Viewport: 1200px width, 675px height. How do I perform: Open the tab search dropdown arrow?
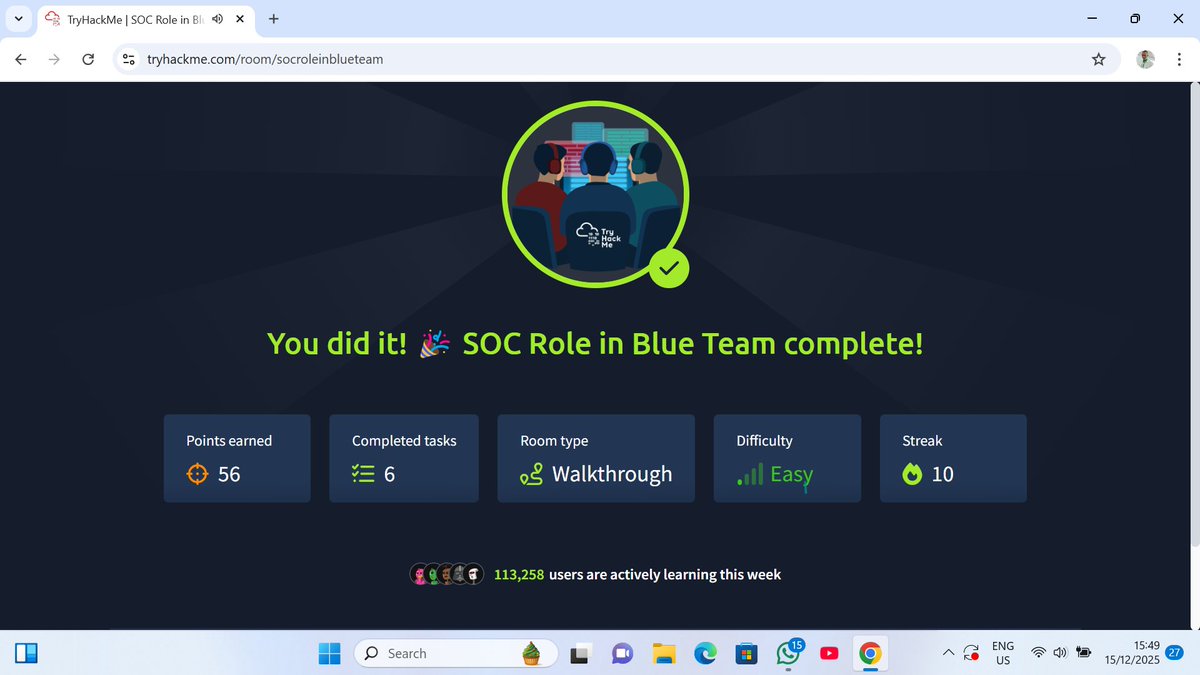18,18
